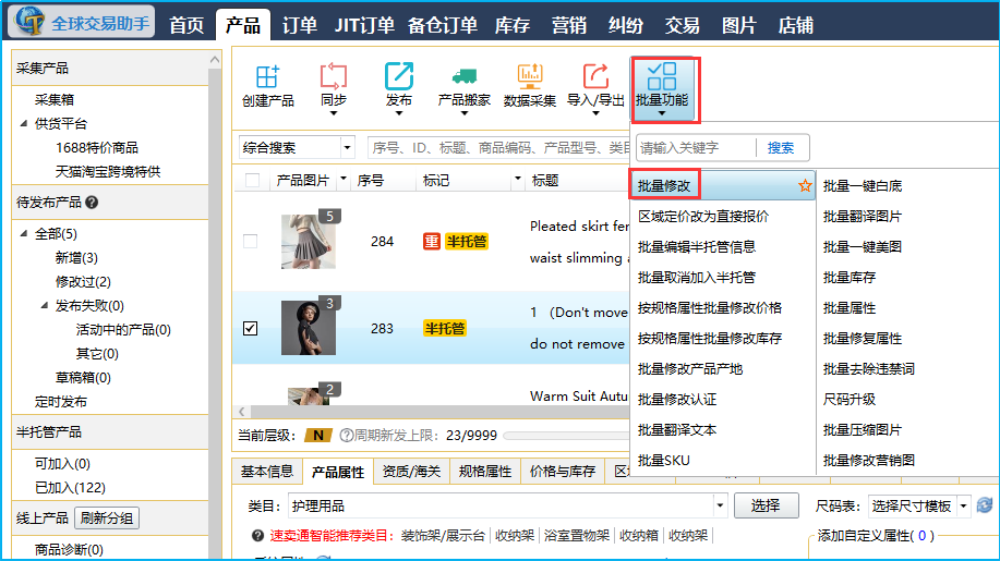Click recommended category 浴室置物架
The height and width of the screenshot is (561, 1000).
(x=577, y=536)
